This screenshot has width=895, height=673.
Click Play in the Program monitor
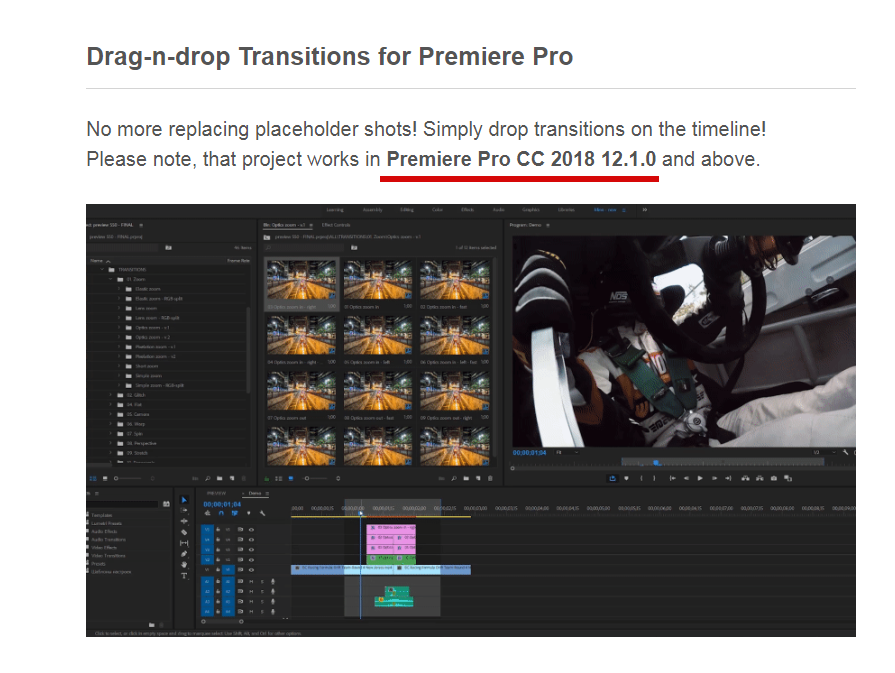point(700,478)
